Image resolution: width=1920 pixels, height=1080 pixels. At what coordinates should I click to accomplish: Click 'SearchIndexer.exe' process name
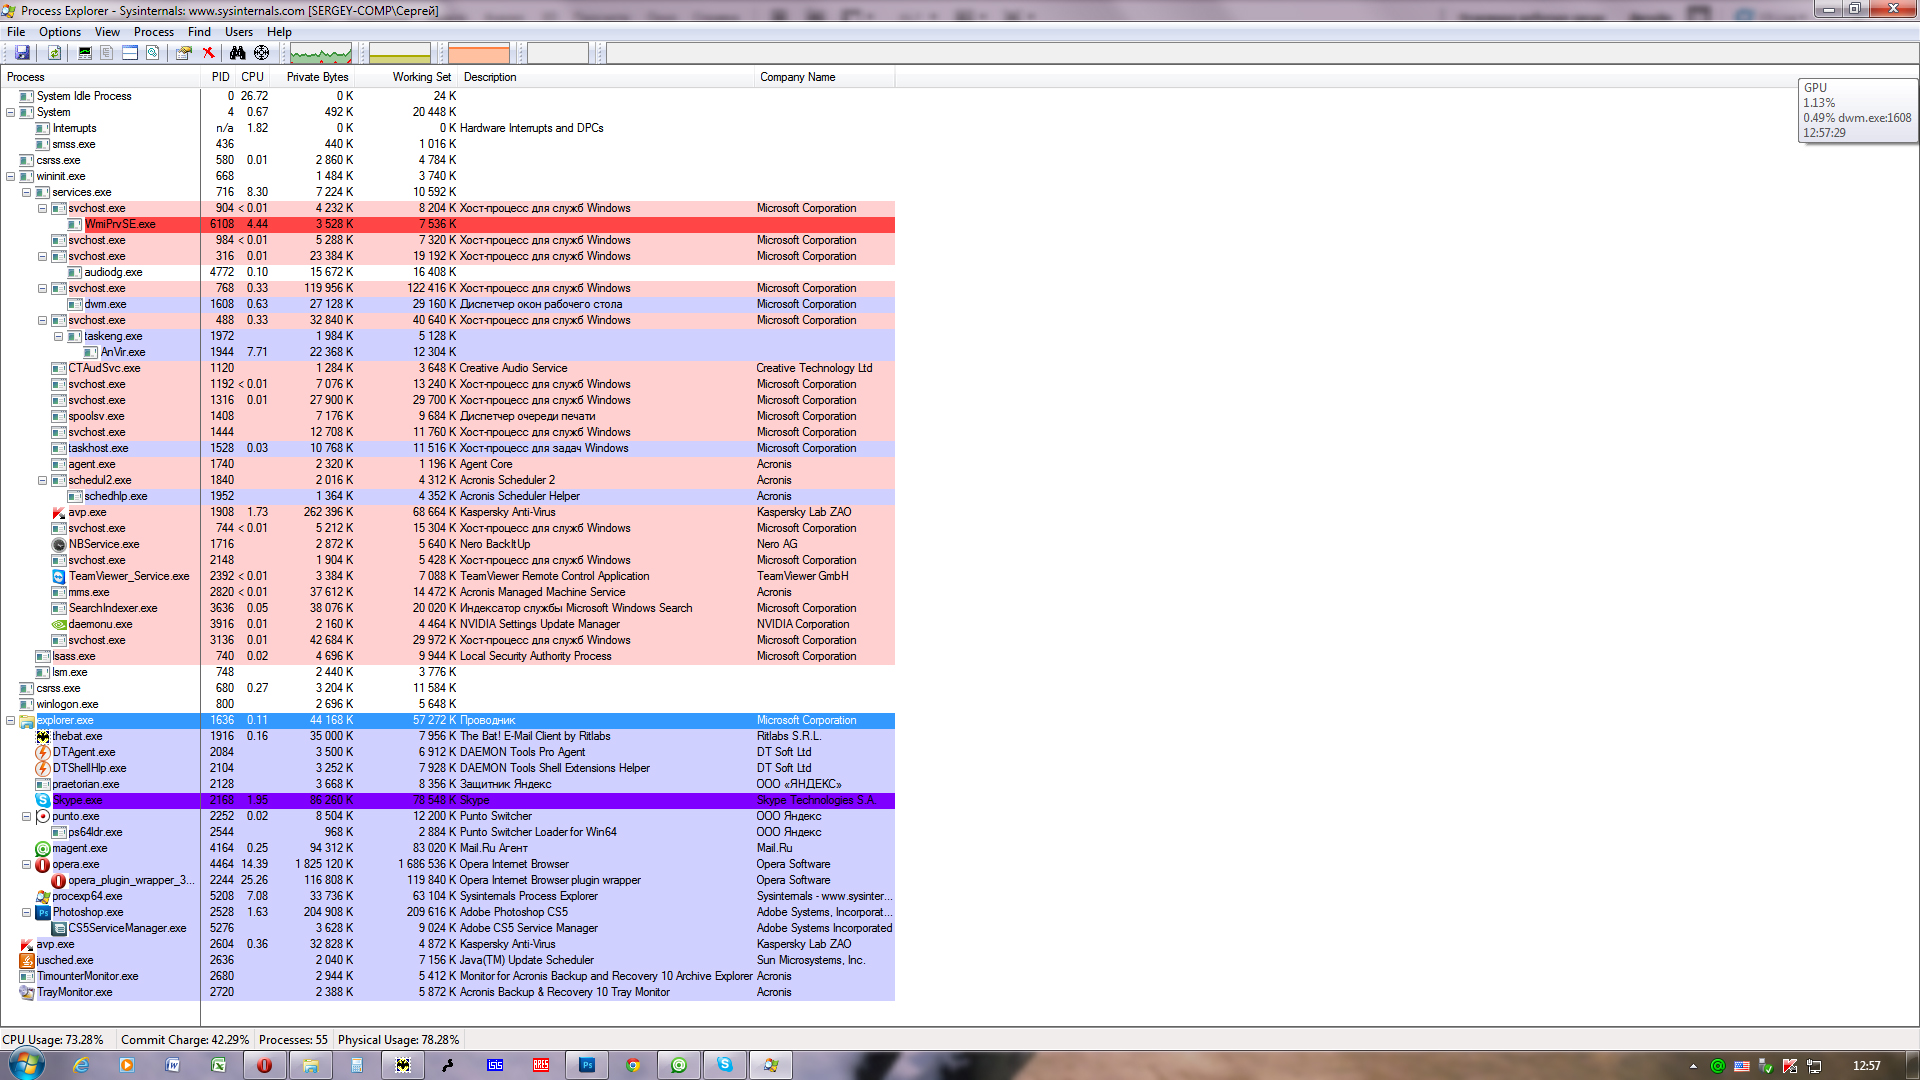[x=113, y=608]
